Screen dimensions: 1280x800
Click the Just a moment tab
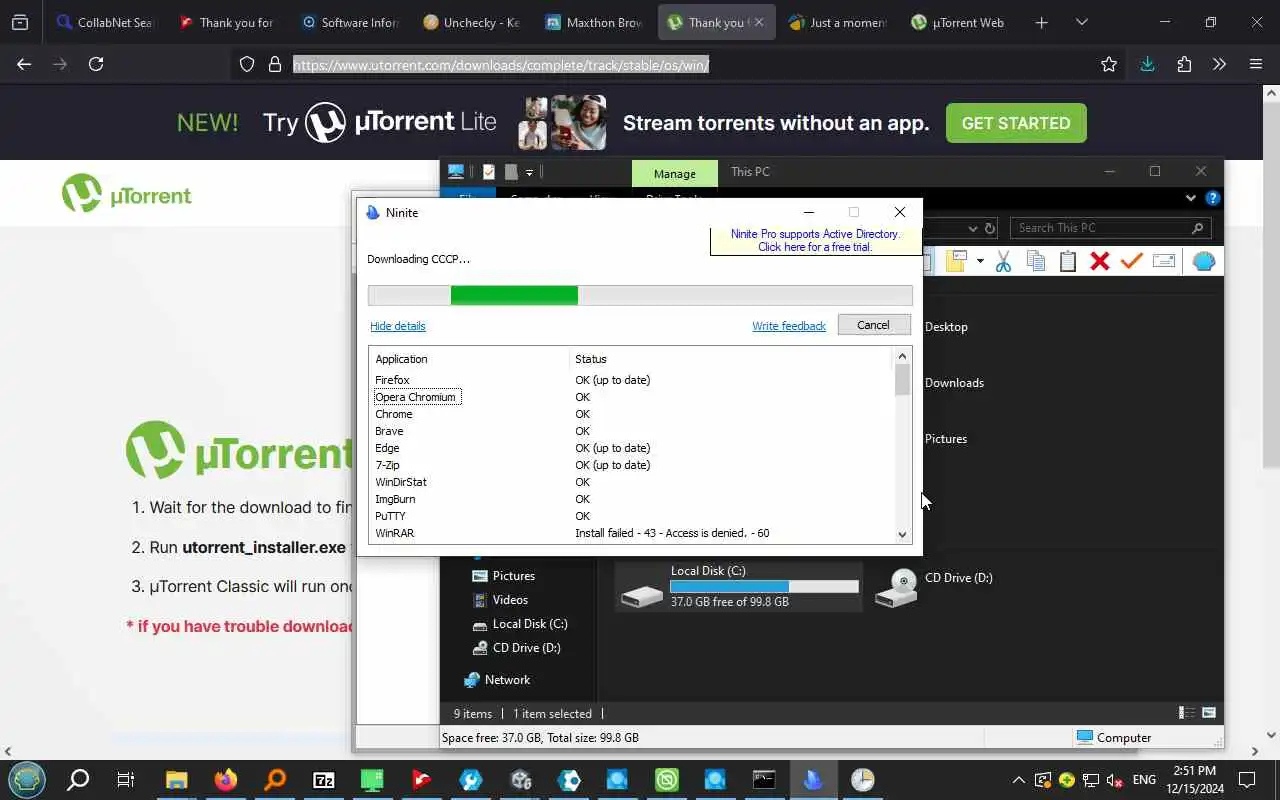click(x=837, y=22)
